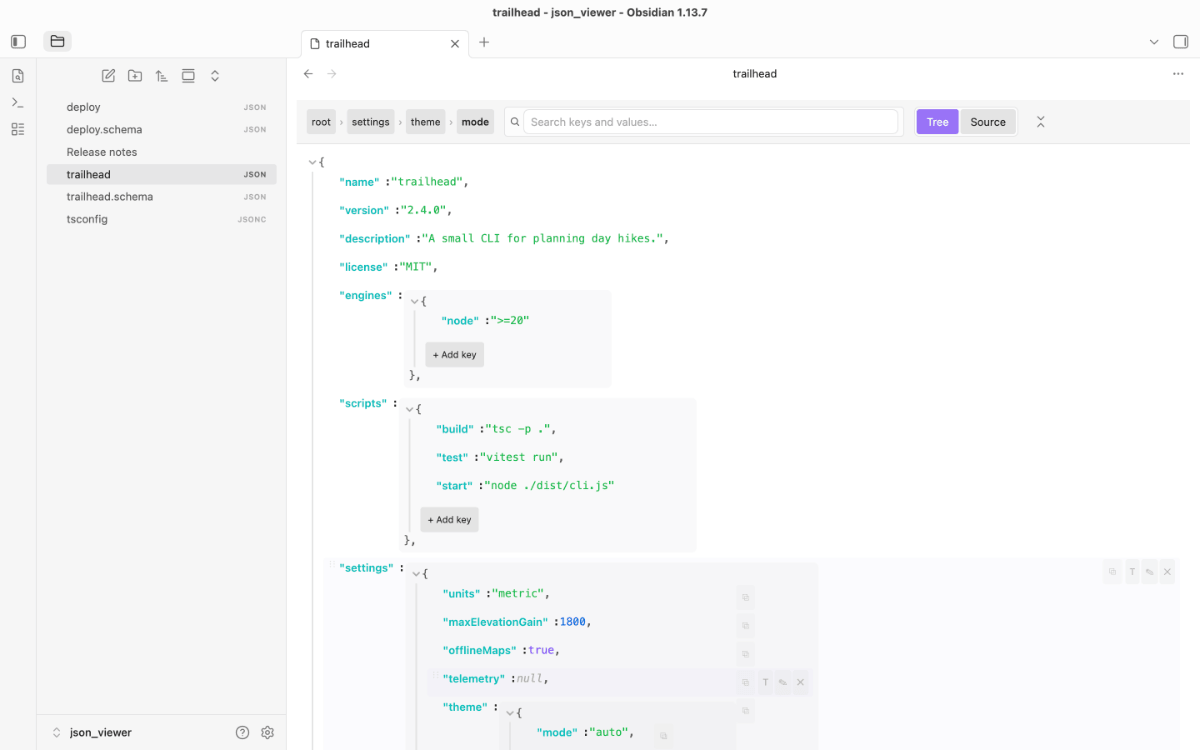Open the Release notes note
Image resolution: width=1200 pixels, height=750 pixels.
point(162,152)
